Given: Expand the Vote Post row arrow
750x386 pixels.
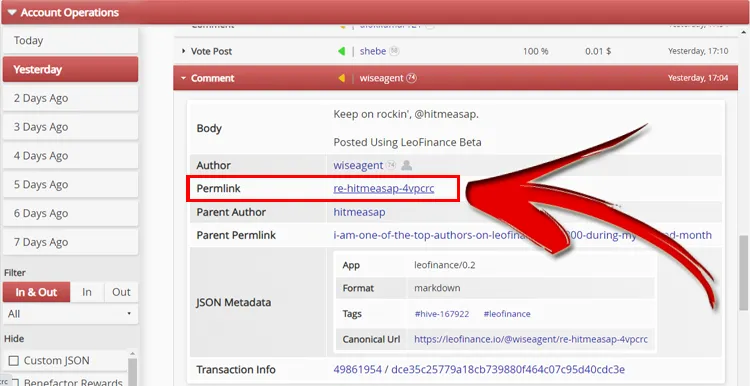Looking at the screenshot, I should pos(183,51).
